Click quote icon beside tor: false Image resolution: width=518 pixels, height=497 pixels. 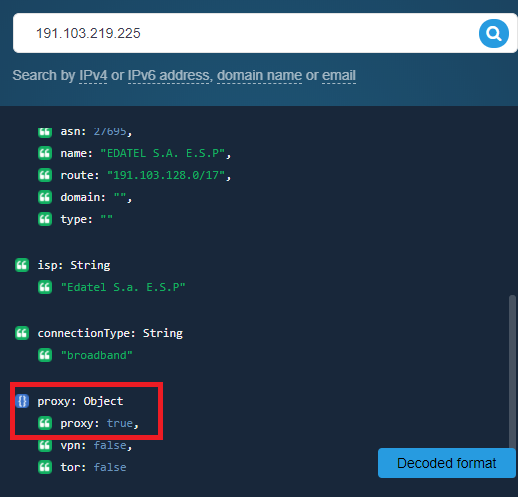pyautogui.click(x=45, y=467)
